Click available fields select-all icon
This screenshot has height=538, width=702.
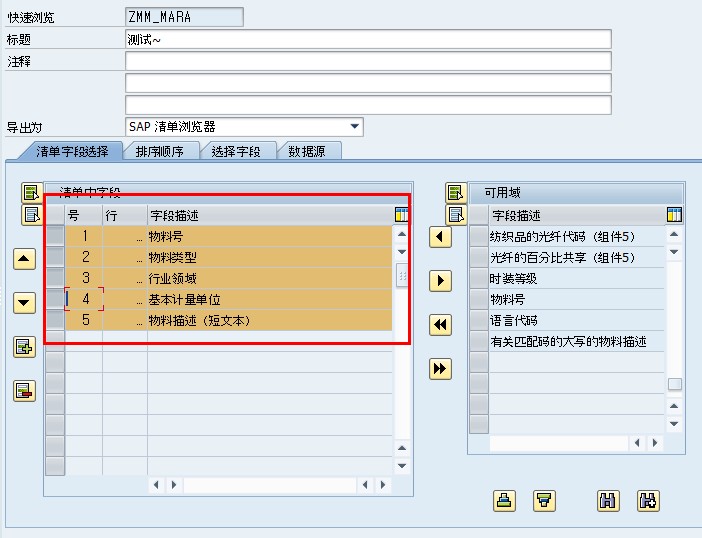coord(456,193)
